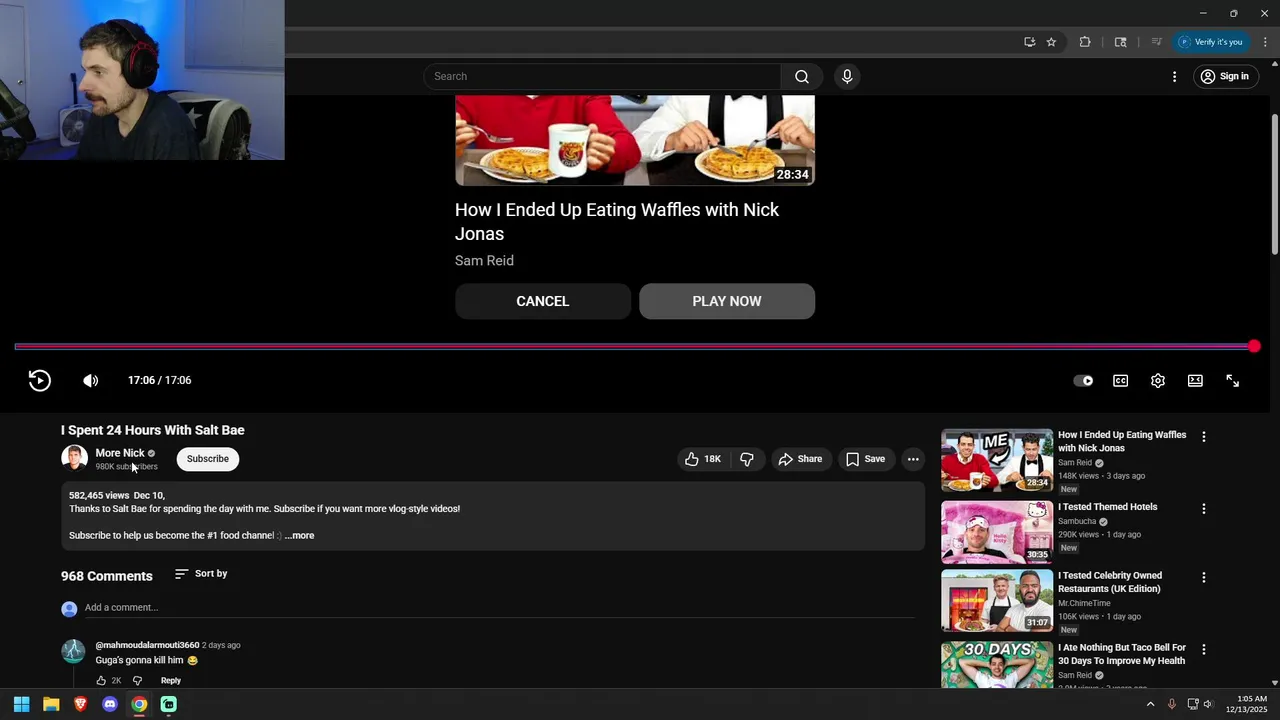Screen dimensions: 1280x720
Task: Click in the YouTube Search field
Action: click(602, 76)
